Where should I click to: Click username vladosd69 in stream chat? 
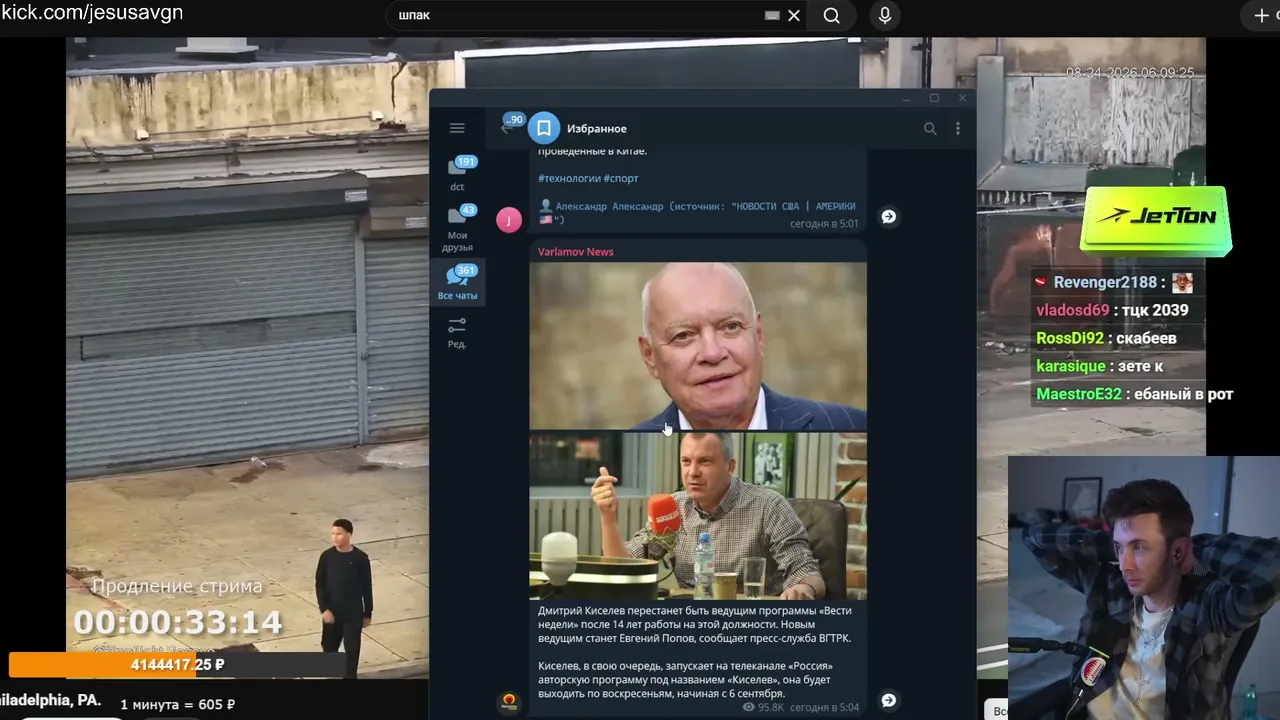point(1073,310)
